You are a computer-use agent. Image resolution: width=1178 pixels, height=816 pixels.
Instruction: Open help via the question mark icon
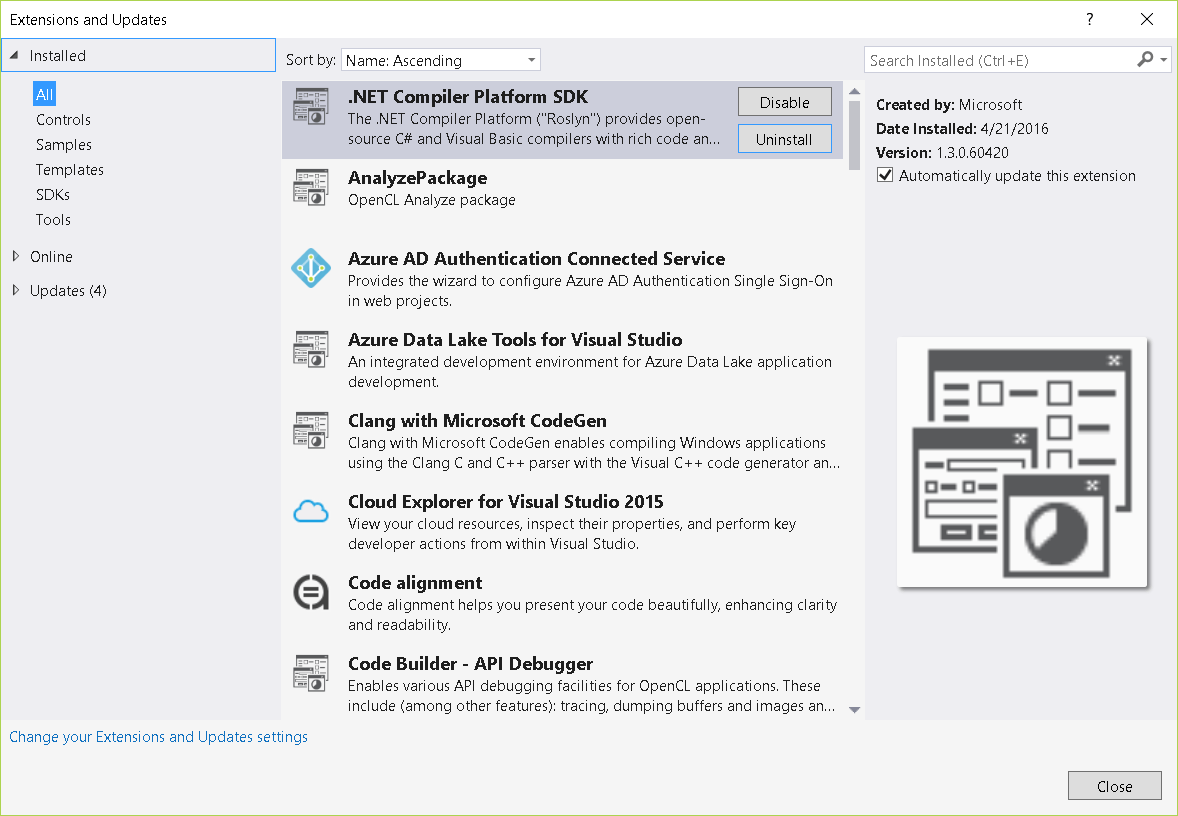coord(1089,19)
